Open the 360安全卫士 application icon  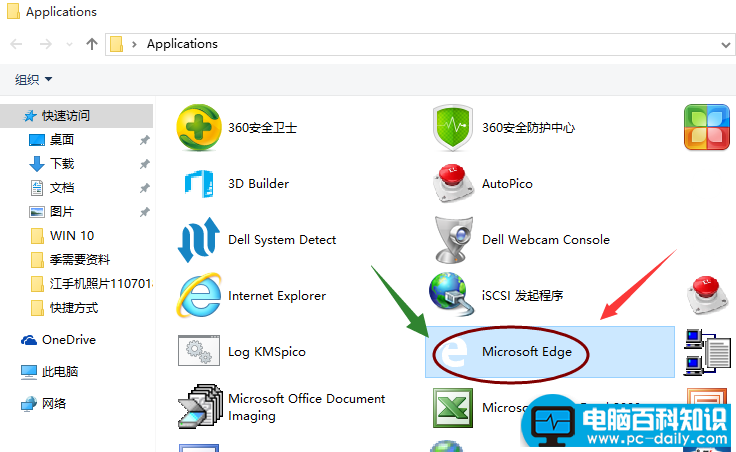199,128
